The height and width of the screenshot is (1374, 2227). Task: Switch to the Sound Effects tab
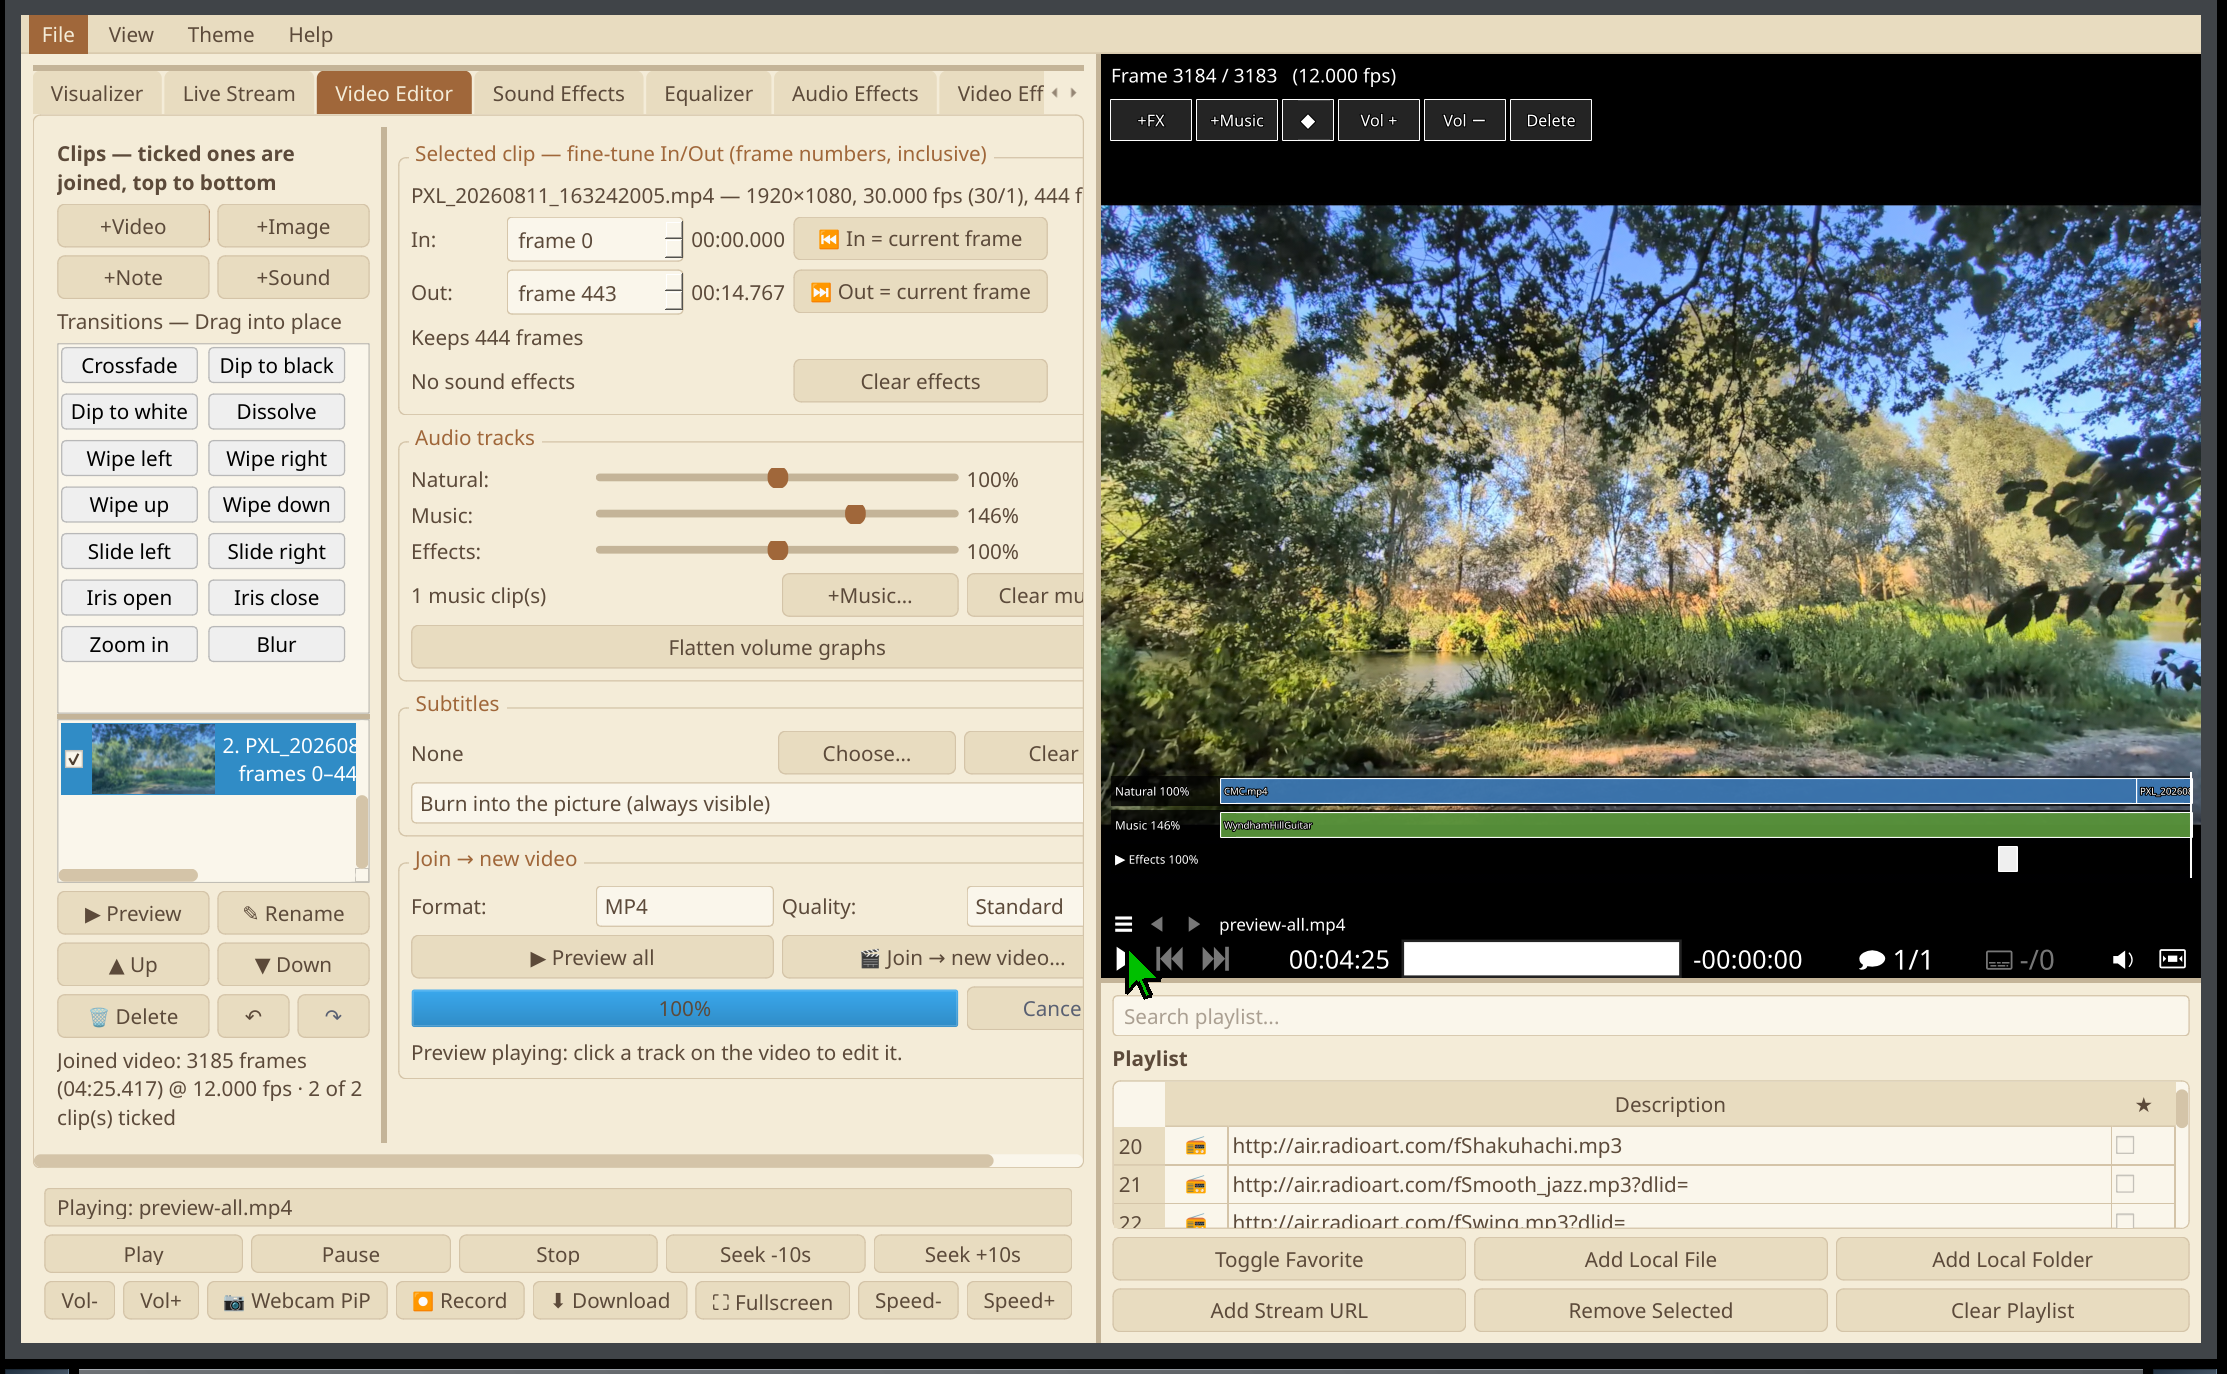point(558,94)
